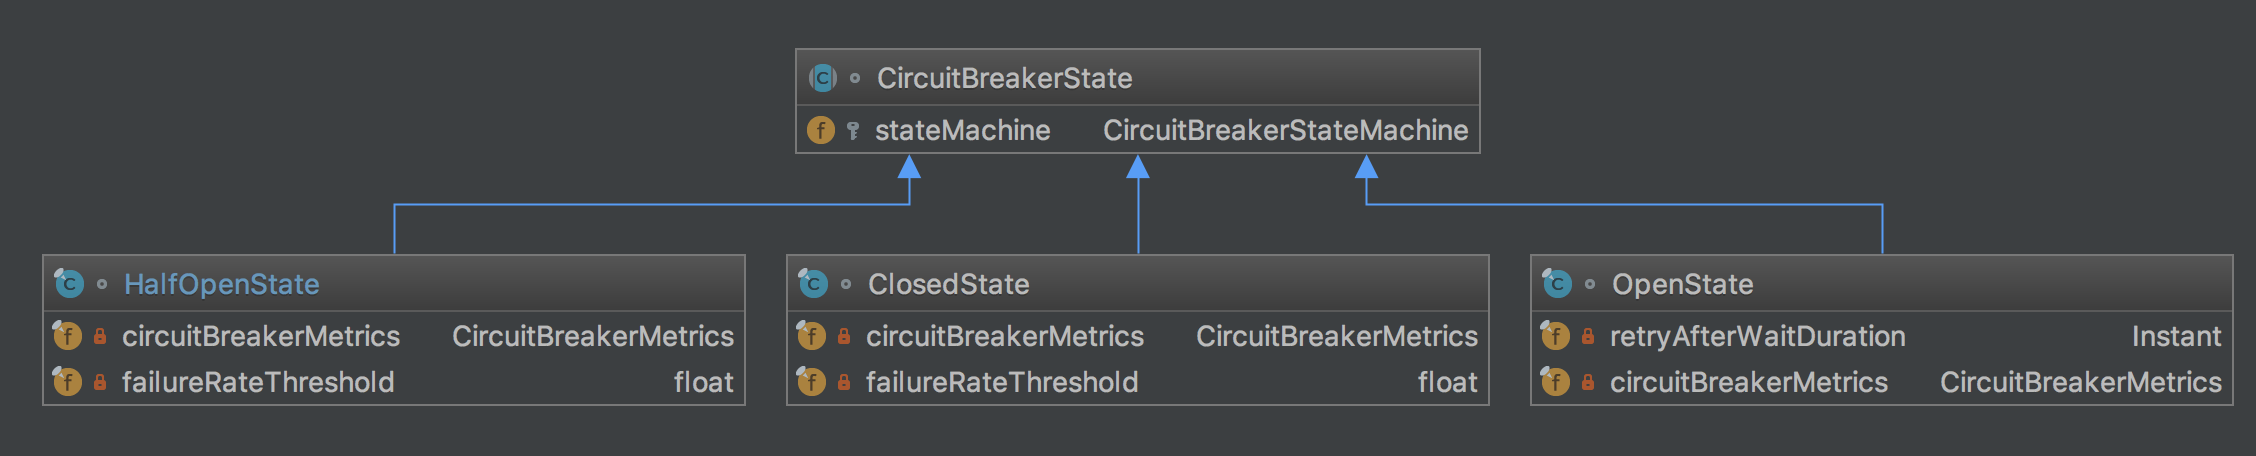The image size is (2256, 456).
Task: Click the inheritance arrowhead from OpenState
Action: click(1366, 167)
